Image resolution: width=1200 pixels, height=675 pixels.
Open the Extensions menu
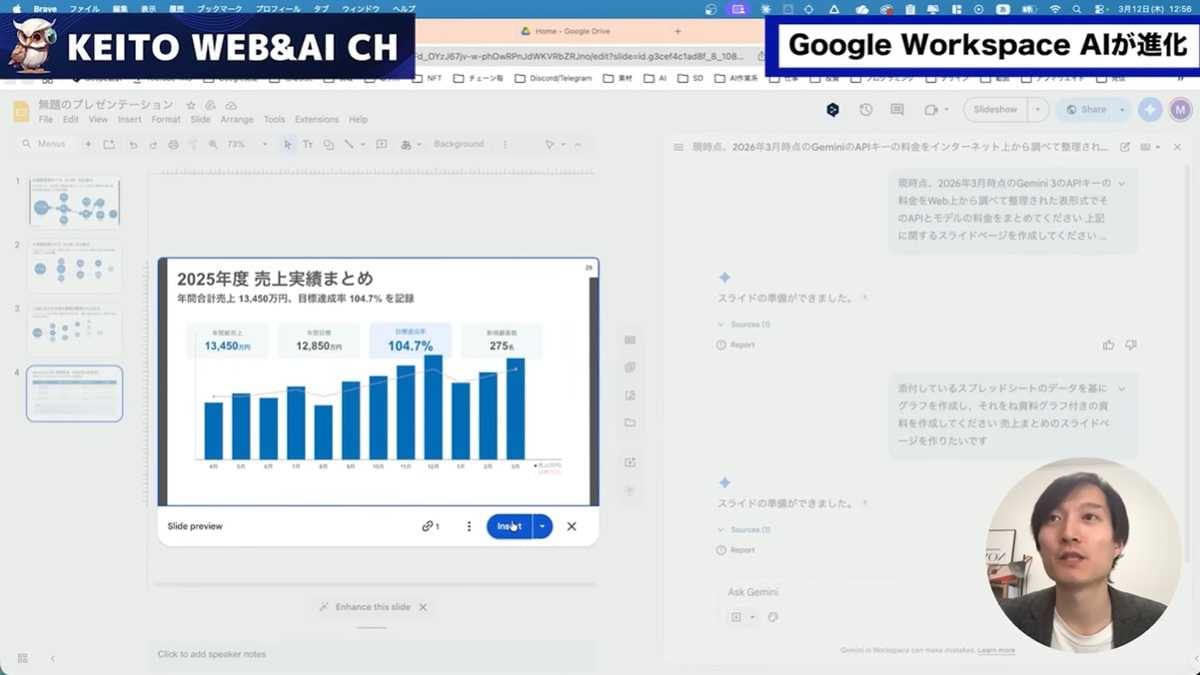point(316,120)
